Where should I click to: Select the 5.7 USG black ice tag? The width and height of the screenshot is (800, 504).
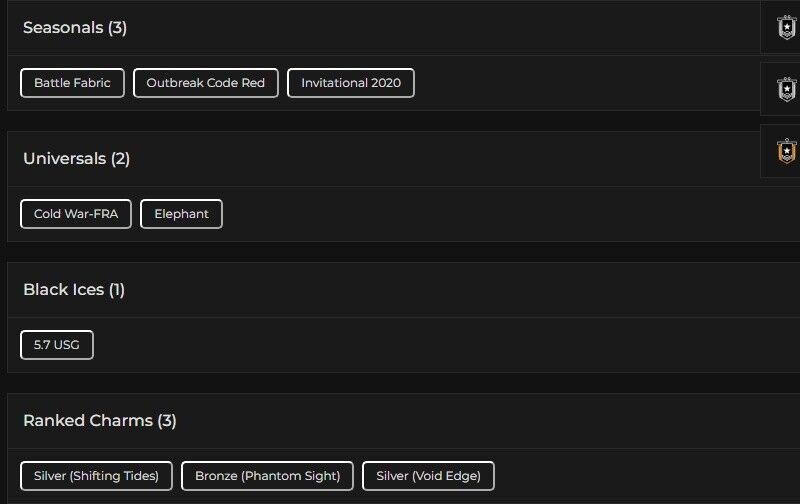[x=57, y=345]
